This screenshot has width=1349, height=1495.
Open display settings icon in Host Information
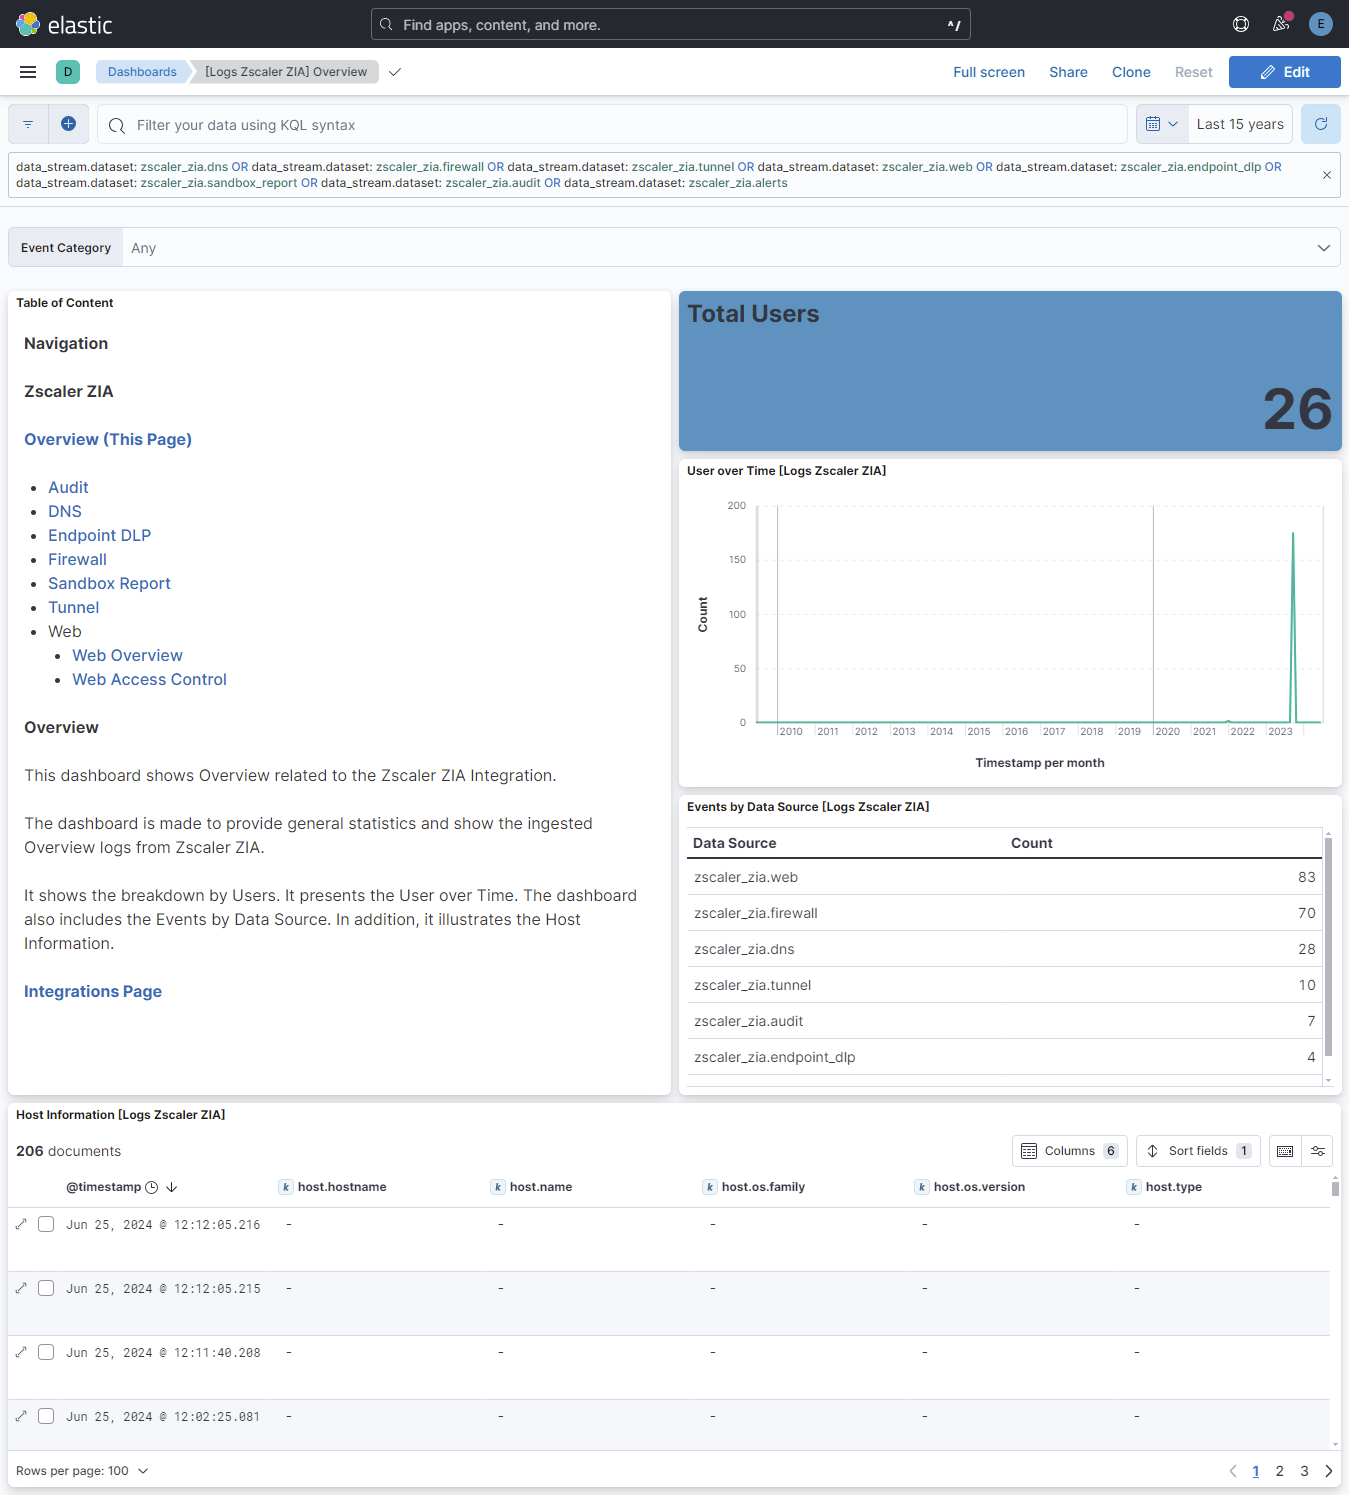tap(1318, 1151)
